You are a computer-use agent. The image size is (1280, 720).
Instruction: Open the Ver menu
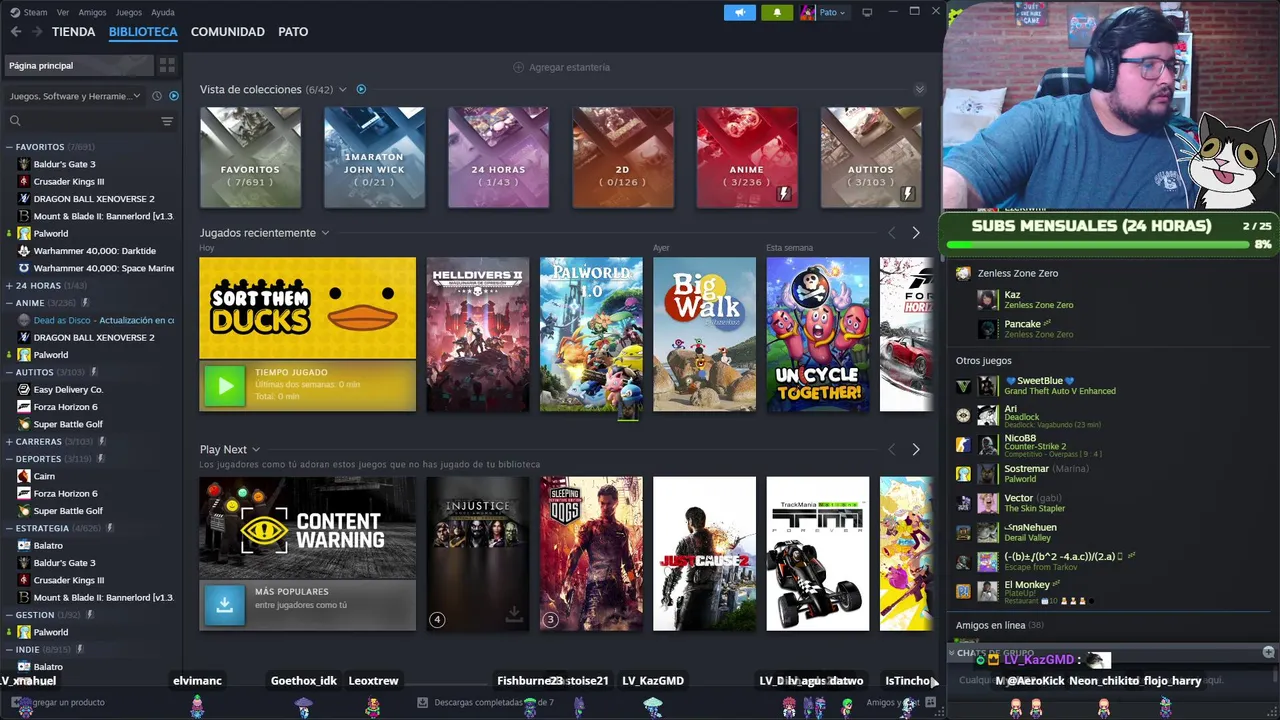point(63,12)
